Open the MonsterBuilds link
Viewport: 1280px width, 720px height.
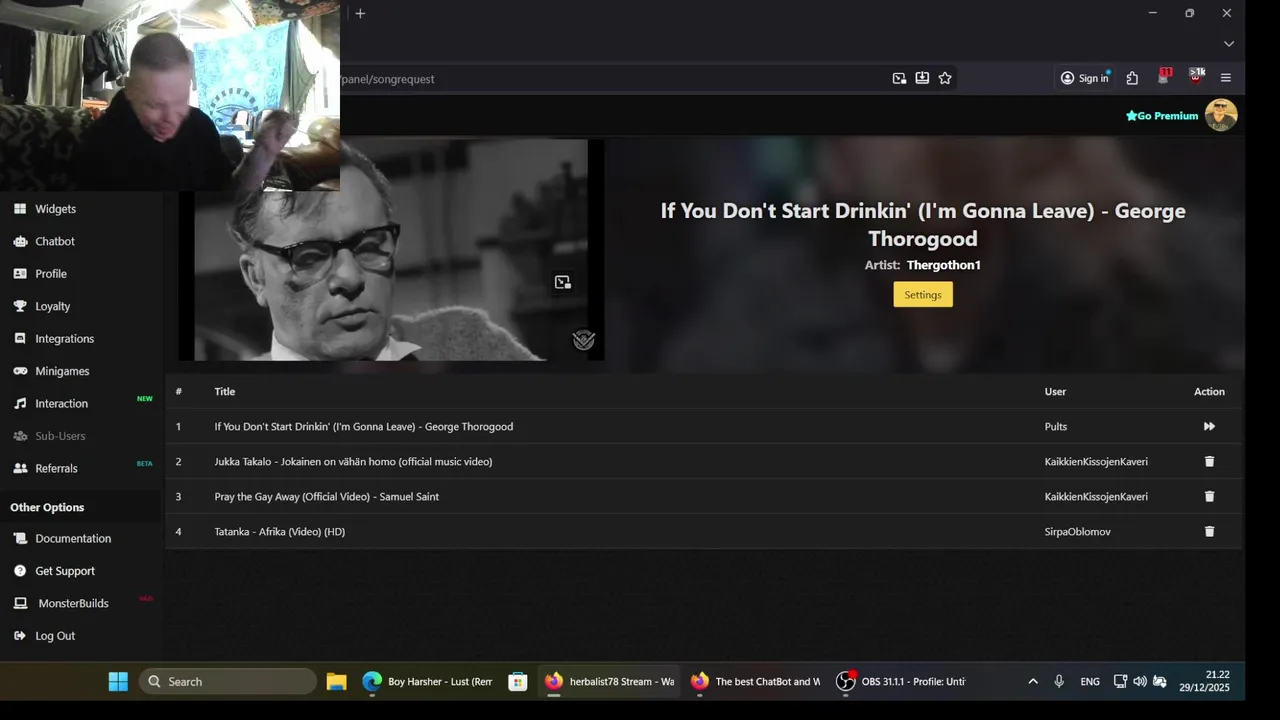point(73,603)
